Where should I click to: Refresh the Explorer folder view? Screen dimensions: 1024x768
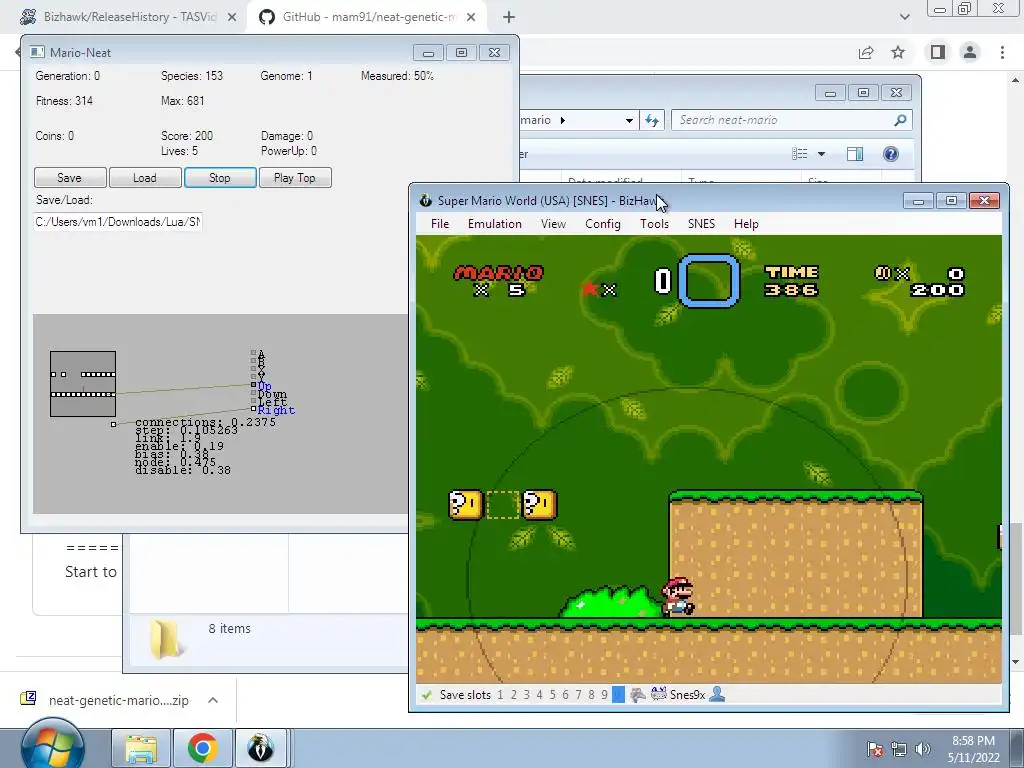(x=652, y=120)
